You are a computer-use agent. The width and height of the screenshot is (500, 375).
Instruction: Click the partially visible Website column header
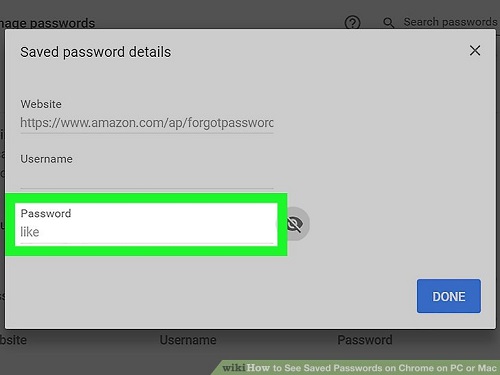pyautogui.click(x=13, y=340)
